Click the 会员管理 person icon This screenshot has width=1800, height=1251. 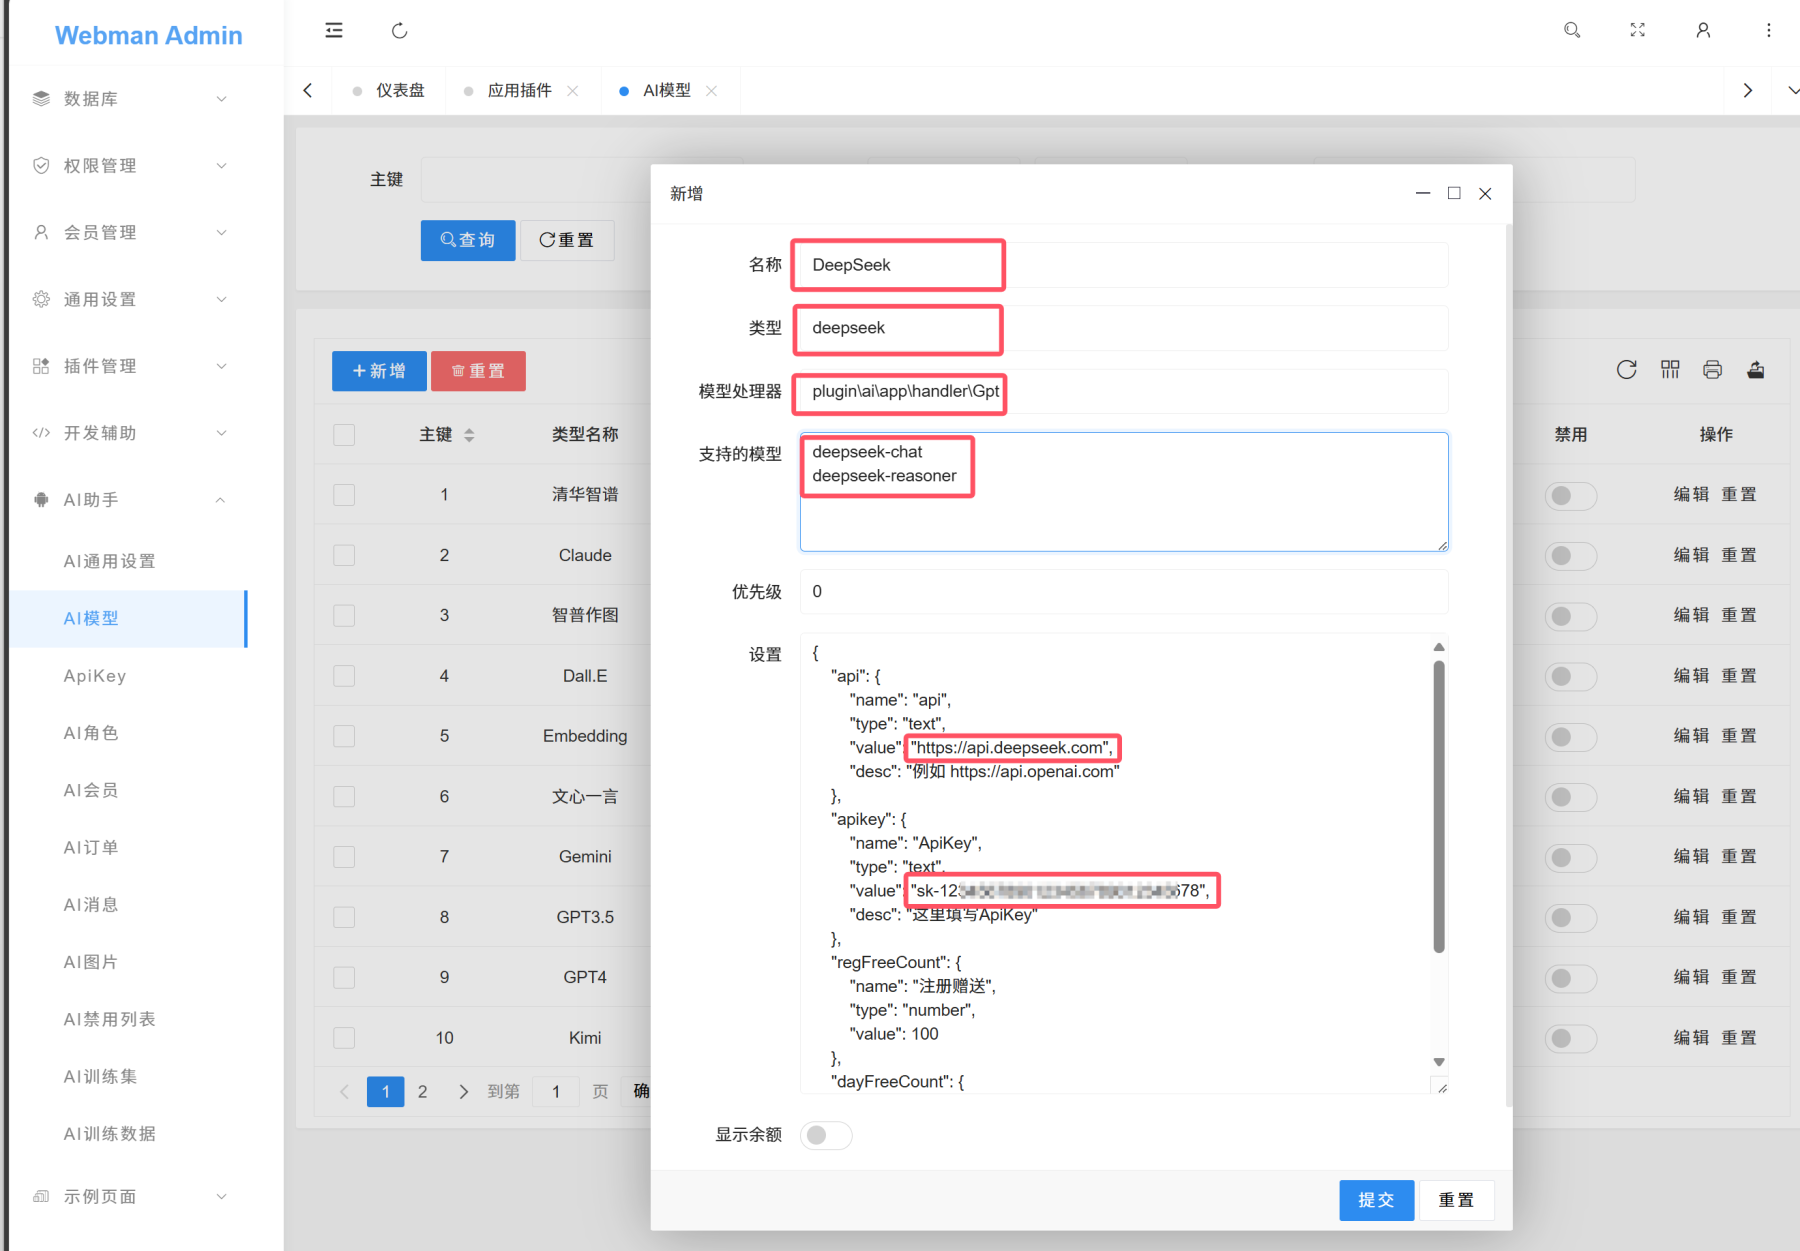coord(41,232)
